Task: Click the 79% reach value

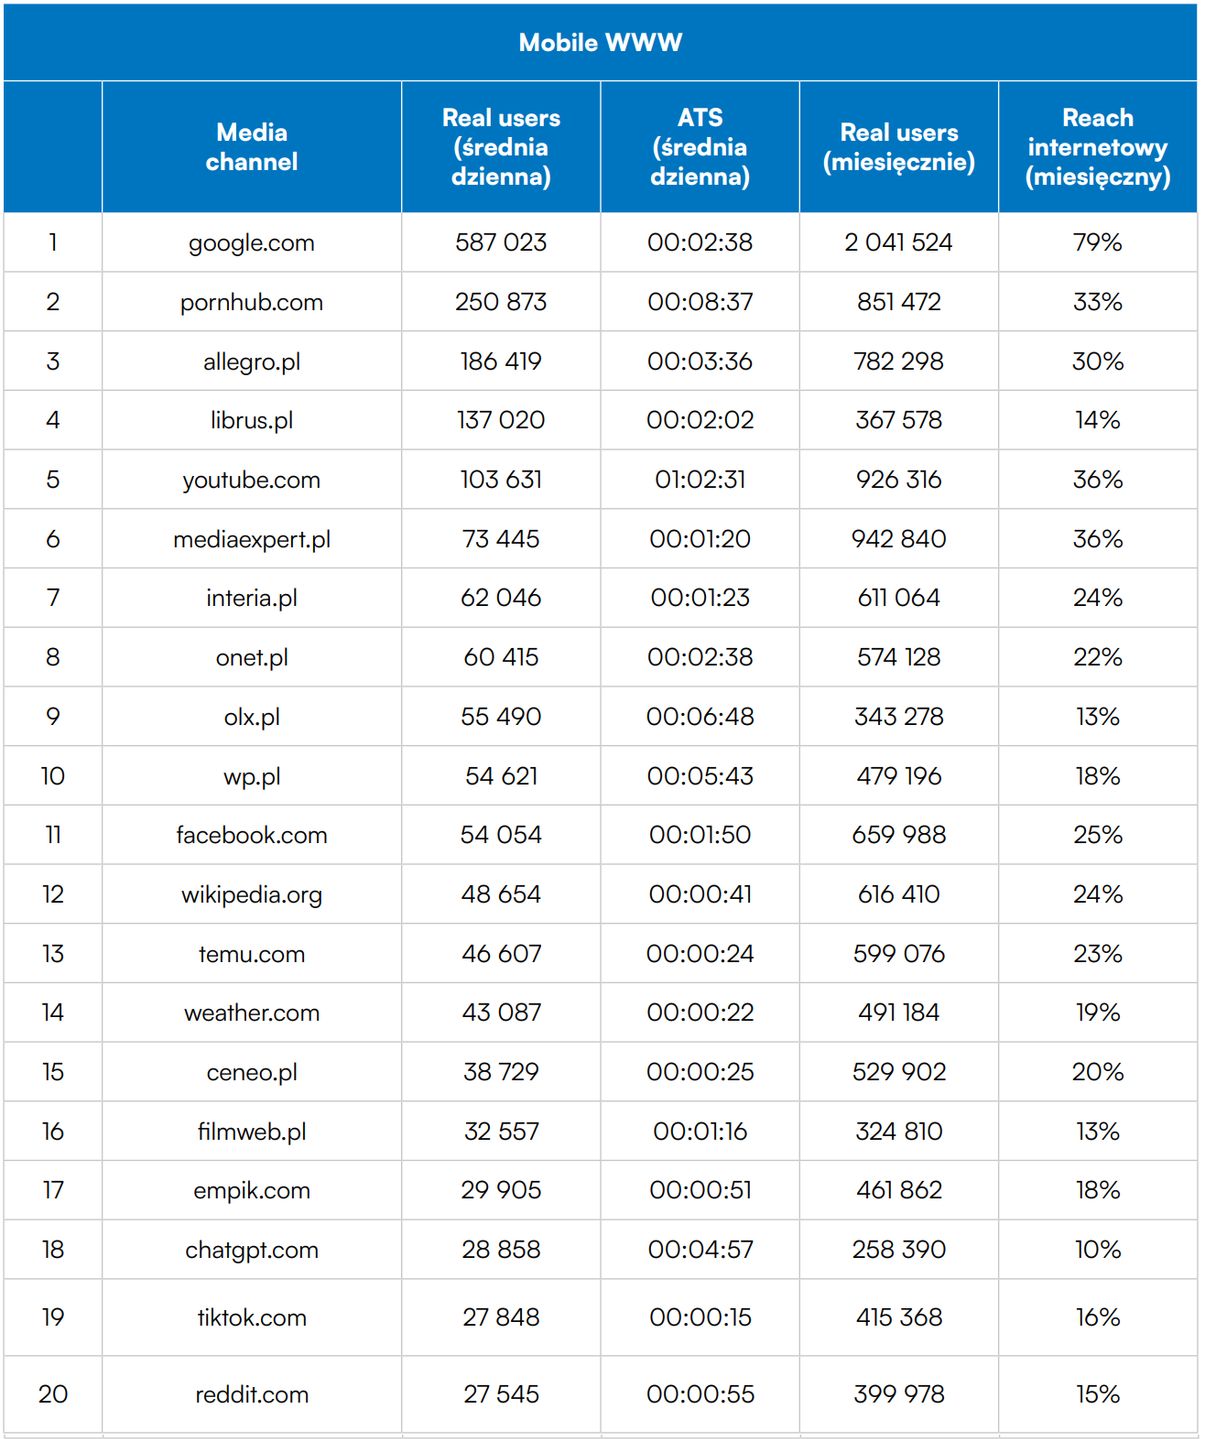Action: pos(1098,243)
